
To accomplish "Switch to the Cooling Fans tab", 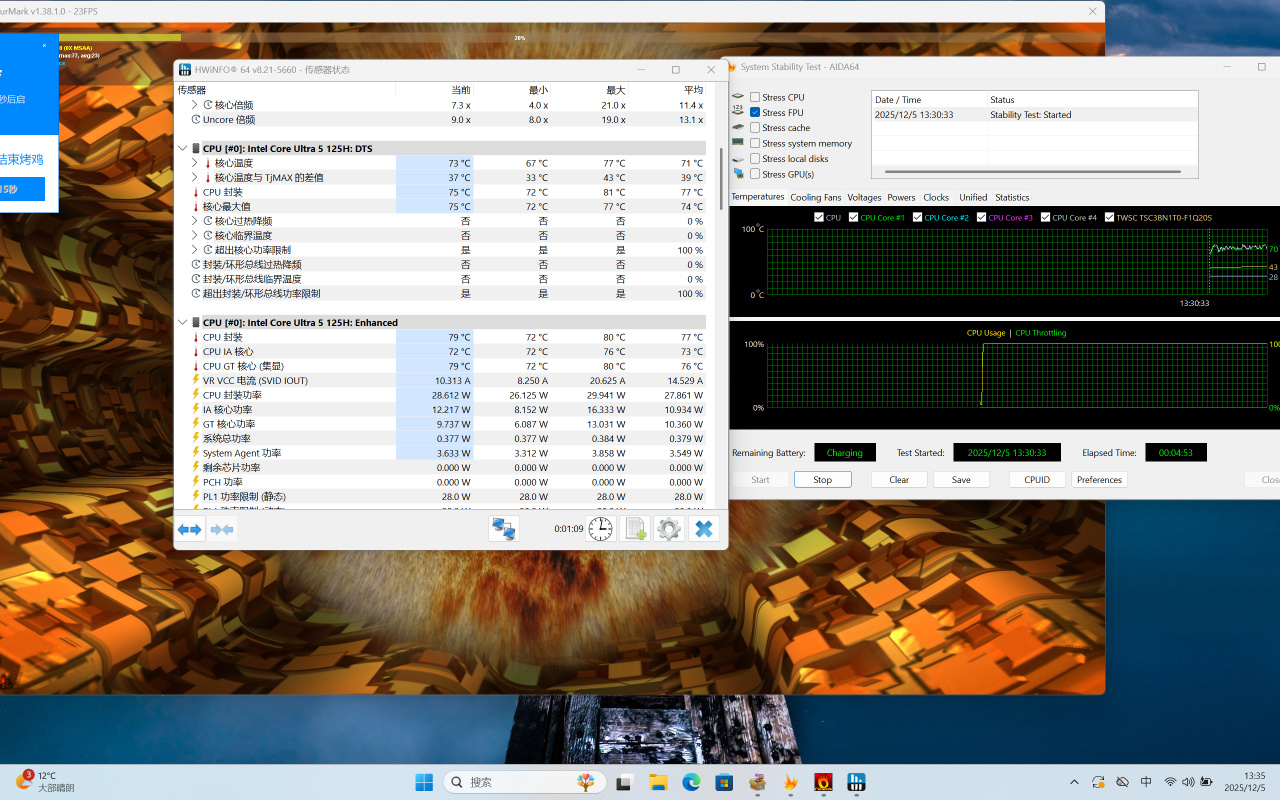I will coord(816,198).
